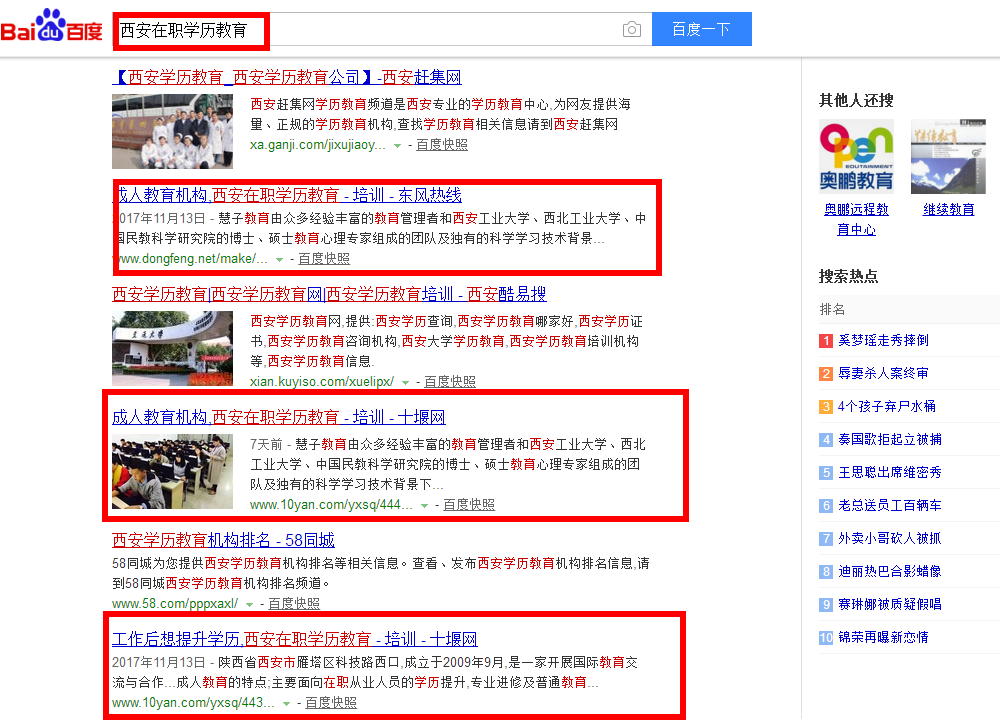Click the 奥鹏教育 logo image
Screen dimensions: 1000x726
coord(857,156)
